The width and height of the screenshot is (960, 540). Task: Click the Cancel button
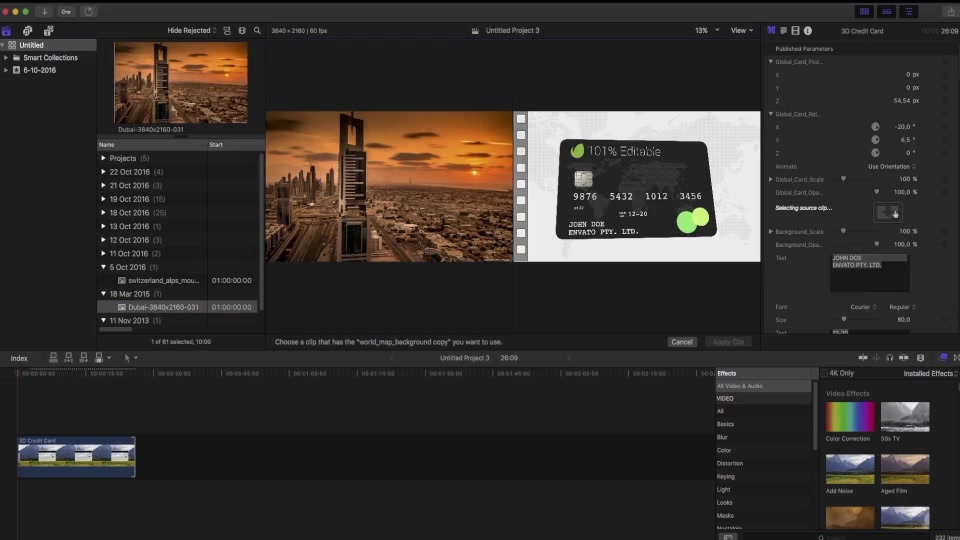[681, 342]
